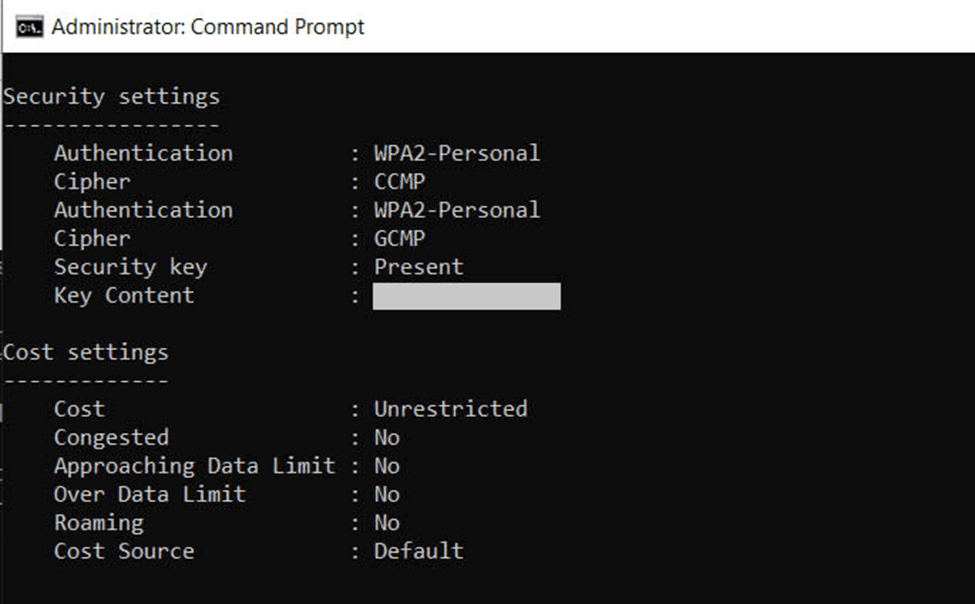Viewport: 975px width, 604px height.
Task: Click the Command Prompt icon in title bar
Action: tap(29, 27)
